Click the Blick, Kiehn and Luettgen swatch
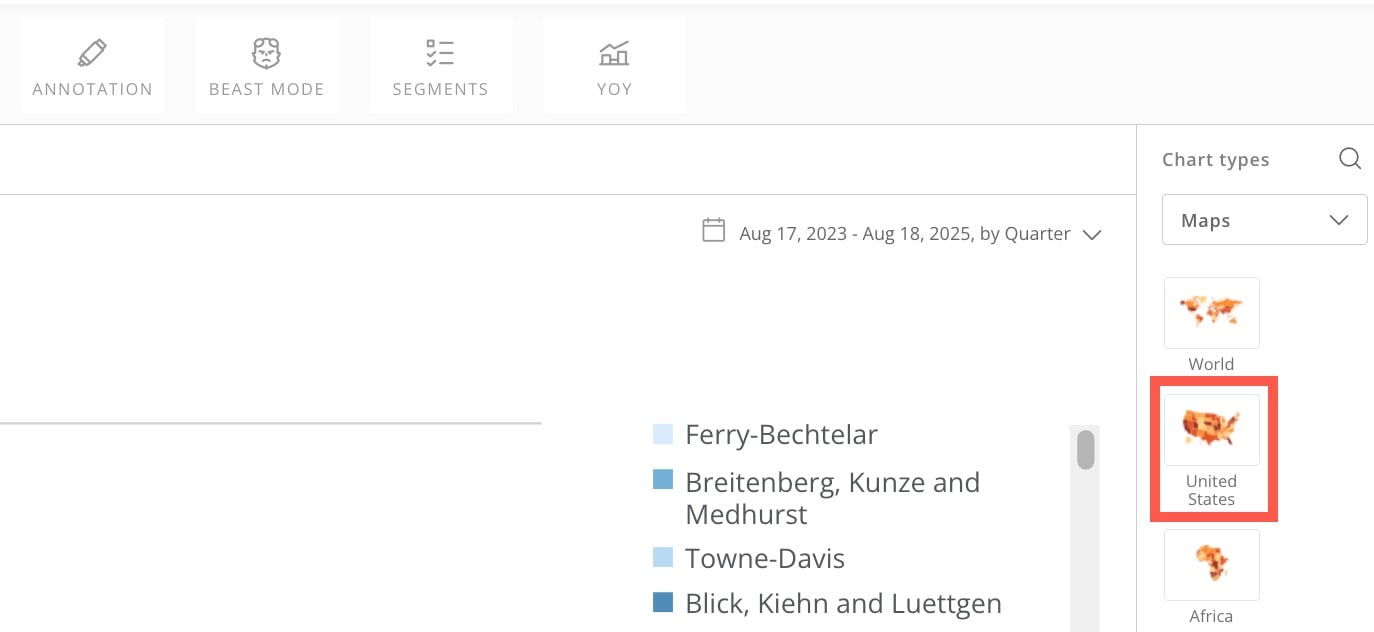1374x632 pixels. pyautogui.click(x=663, y=602)
